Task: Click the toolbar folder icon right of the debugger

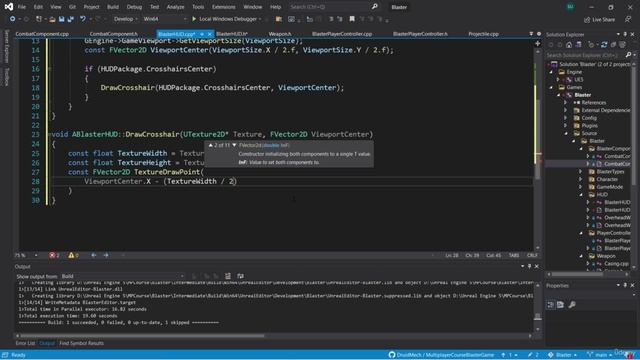Action: pos(279,19)
